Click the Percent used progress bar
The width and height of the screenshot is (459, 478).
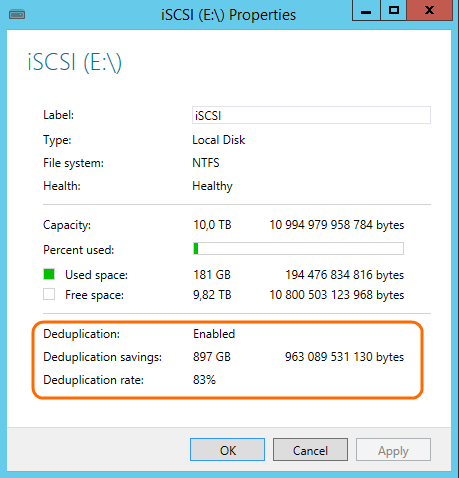[298, 249]
